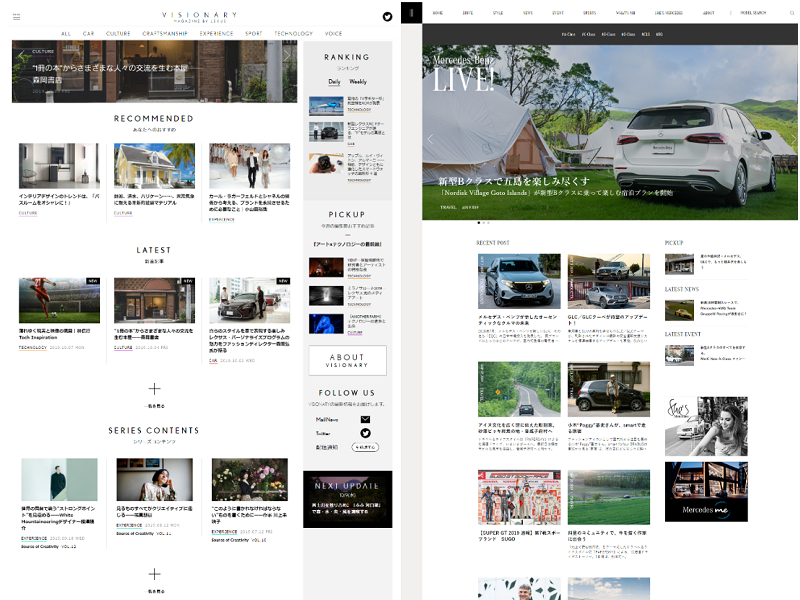Click the next arrow on Visionary hero banner

pos(287,55)
